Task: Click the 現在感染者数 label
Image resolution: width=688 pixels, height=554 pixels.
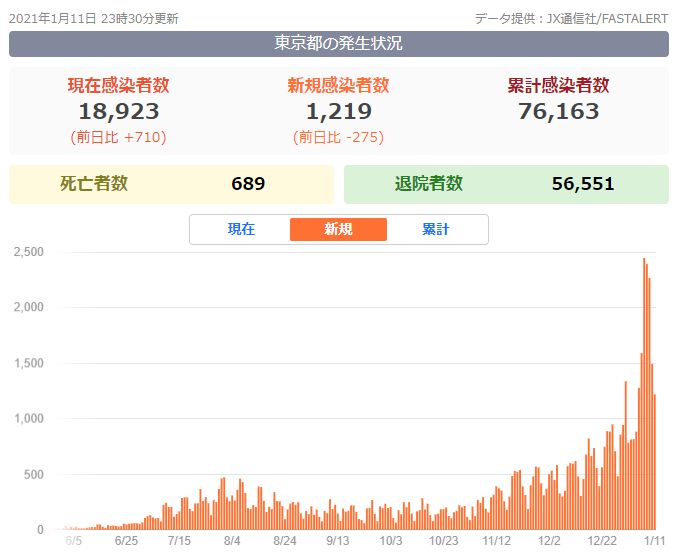Action: tap(118, 85)
